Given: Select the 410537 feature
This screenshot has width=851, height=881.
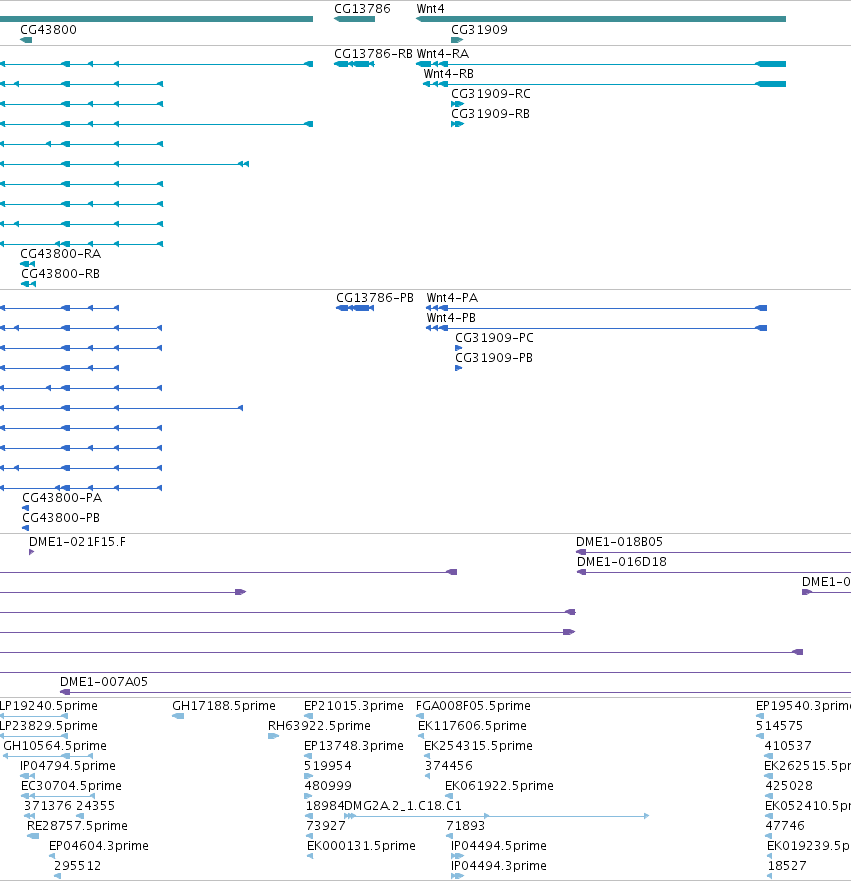Looking at the screenshot, I should point(768,756).
